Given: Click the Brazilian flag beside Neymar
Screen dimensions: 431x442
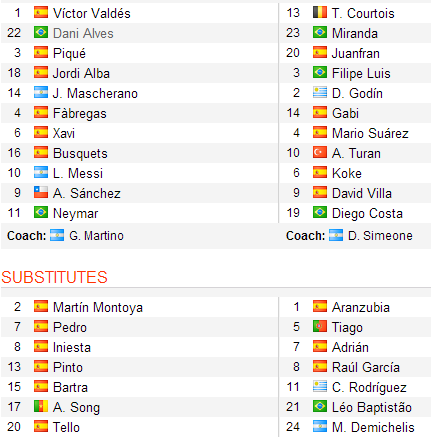Looking at the screenshot, I should [41, 212].
